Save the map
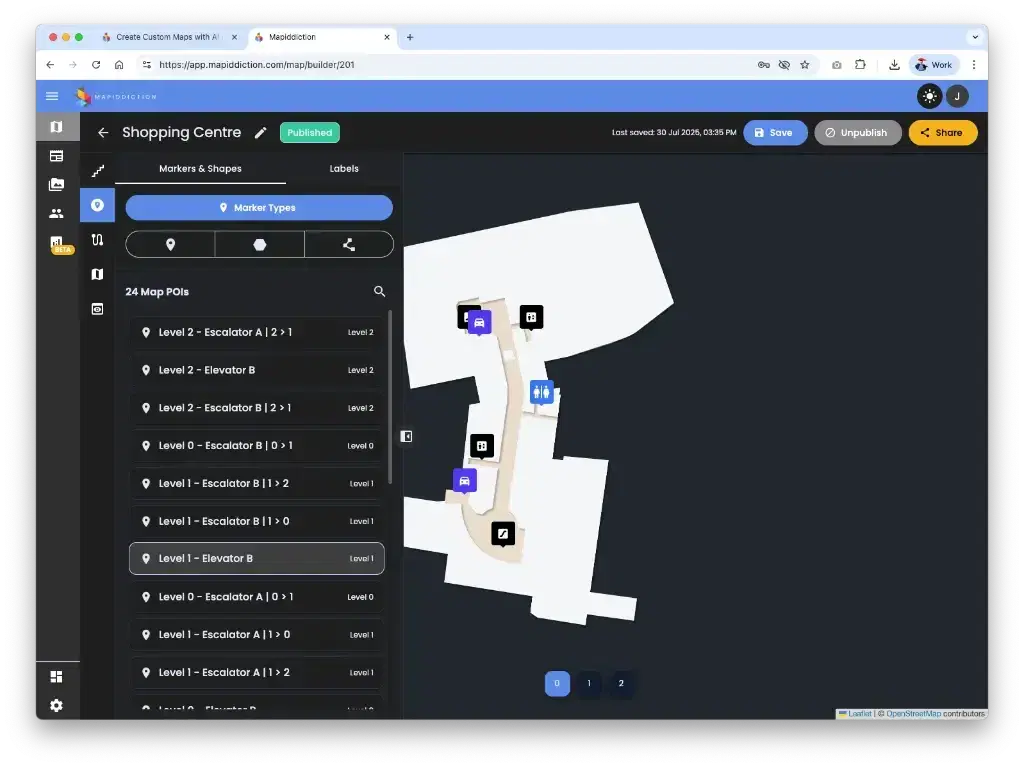 [775, 133]
